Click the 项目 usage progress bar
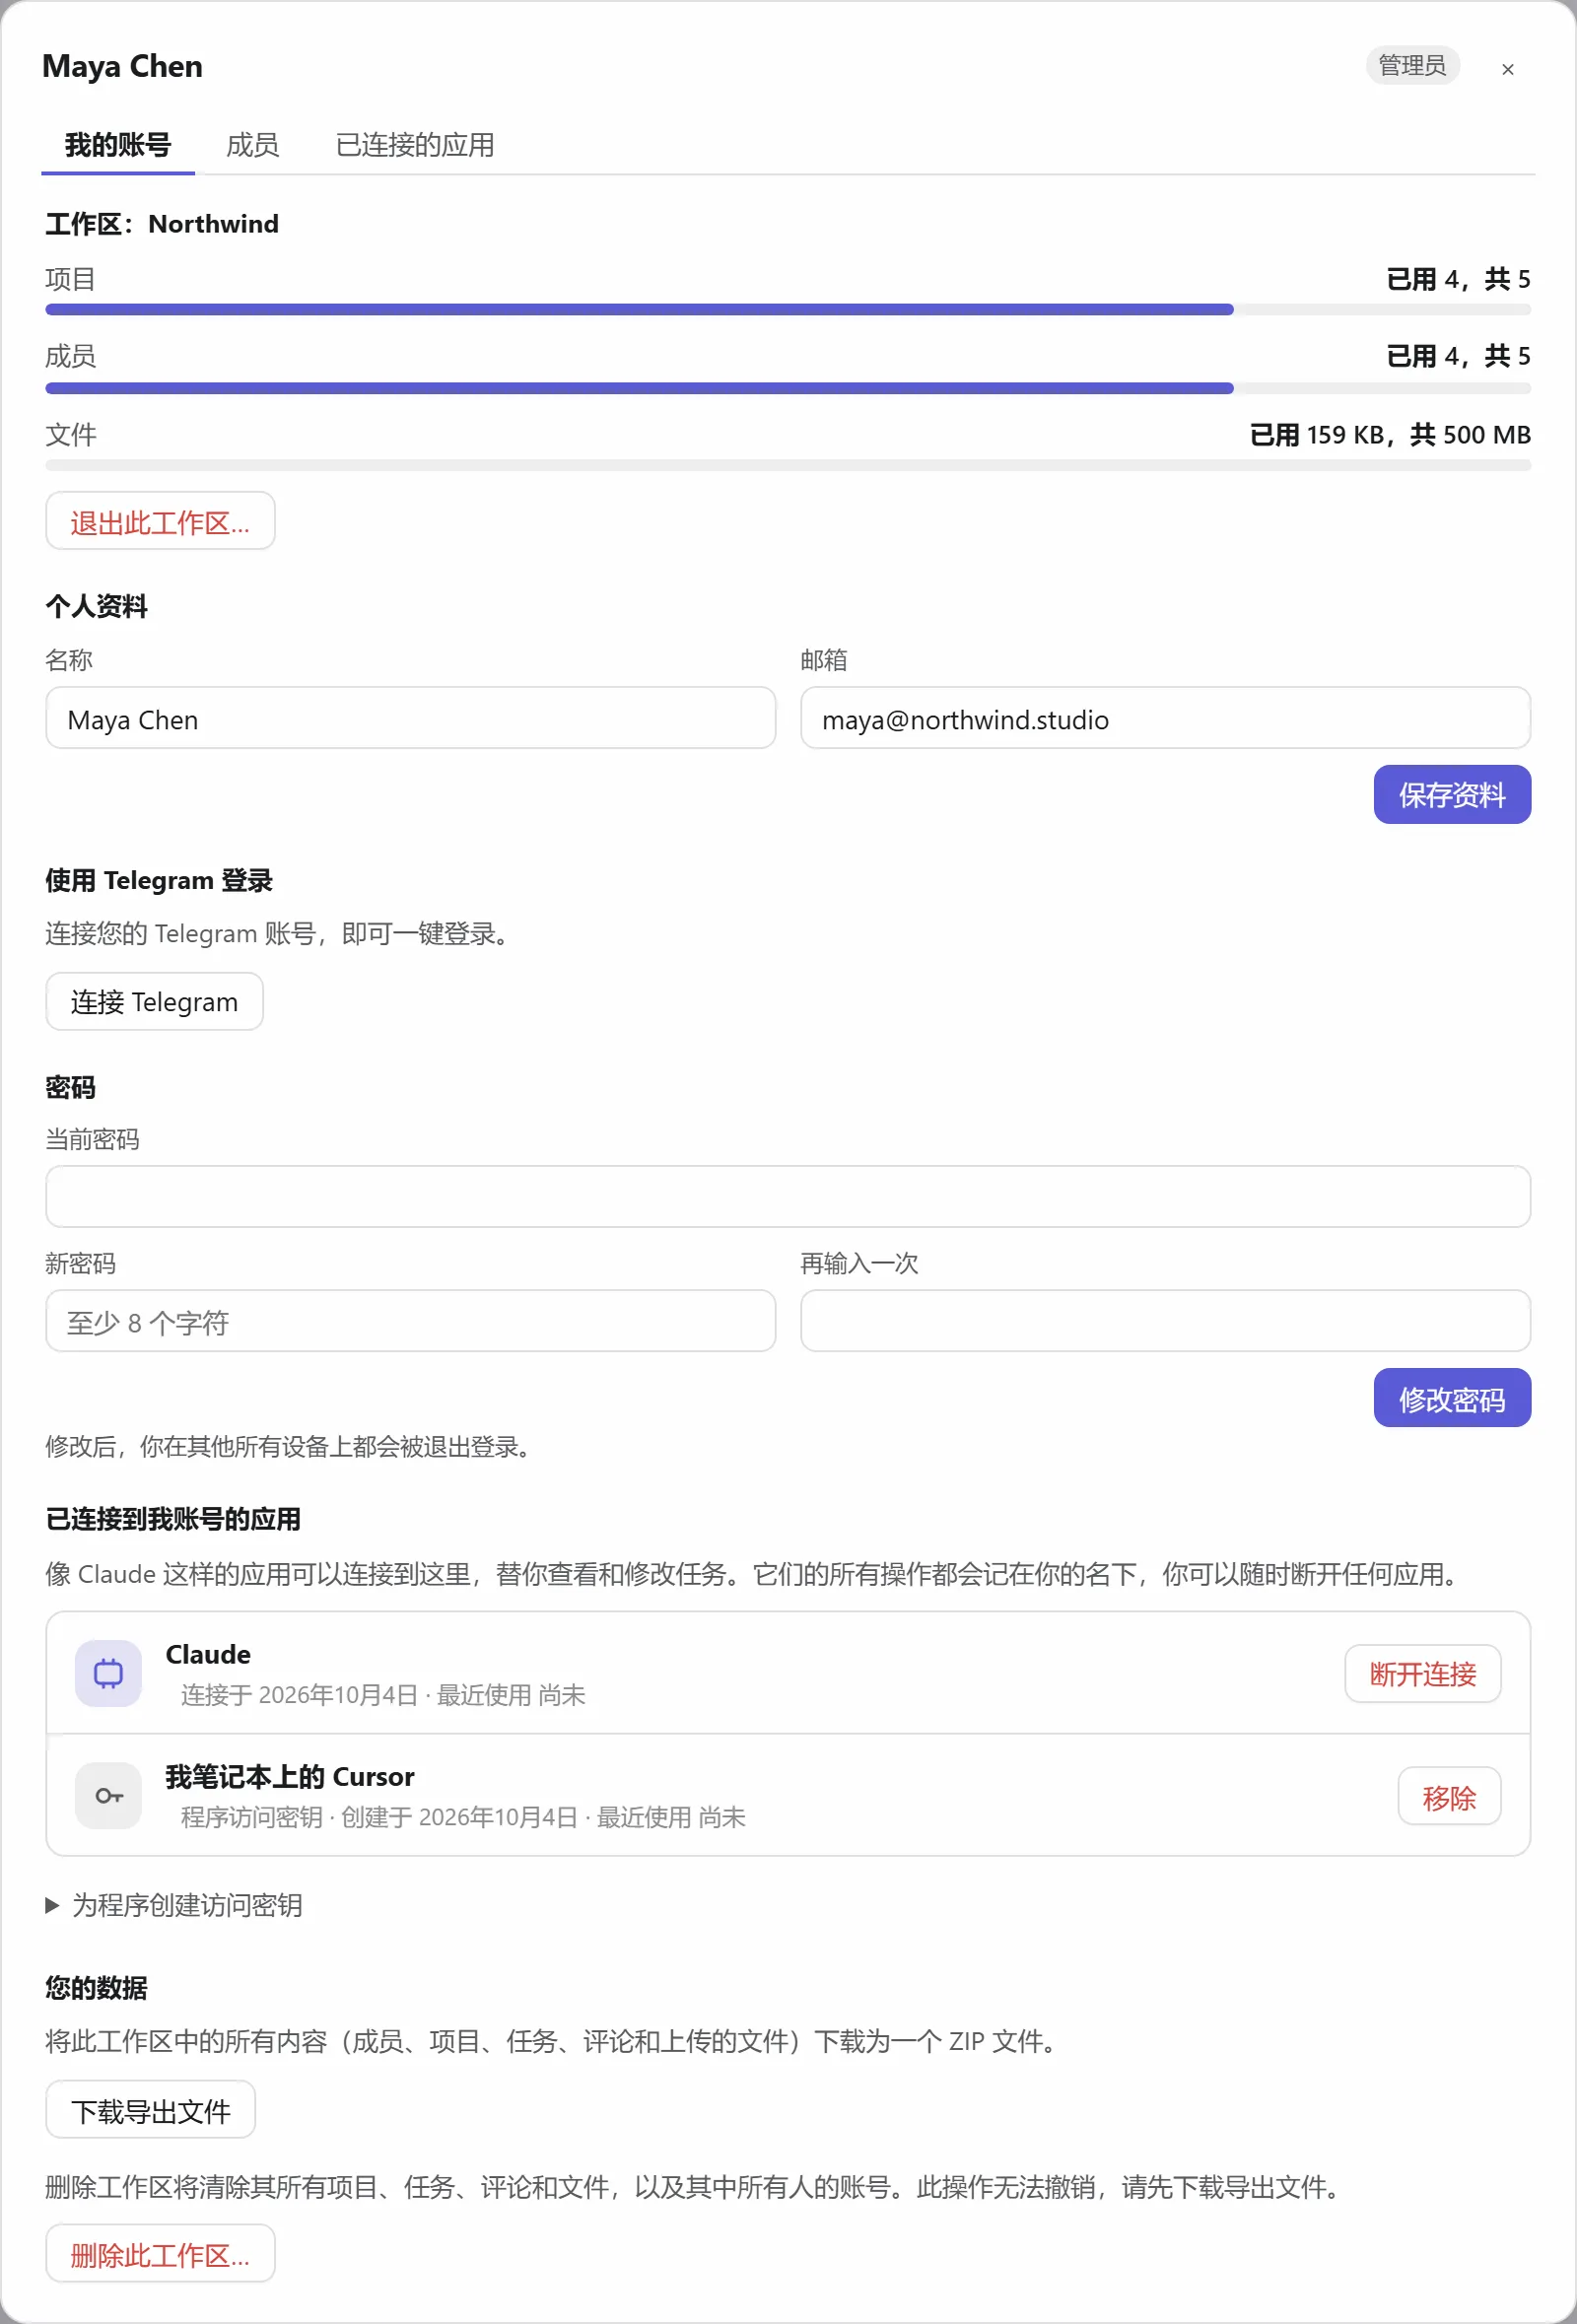 point(788,310)
